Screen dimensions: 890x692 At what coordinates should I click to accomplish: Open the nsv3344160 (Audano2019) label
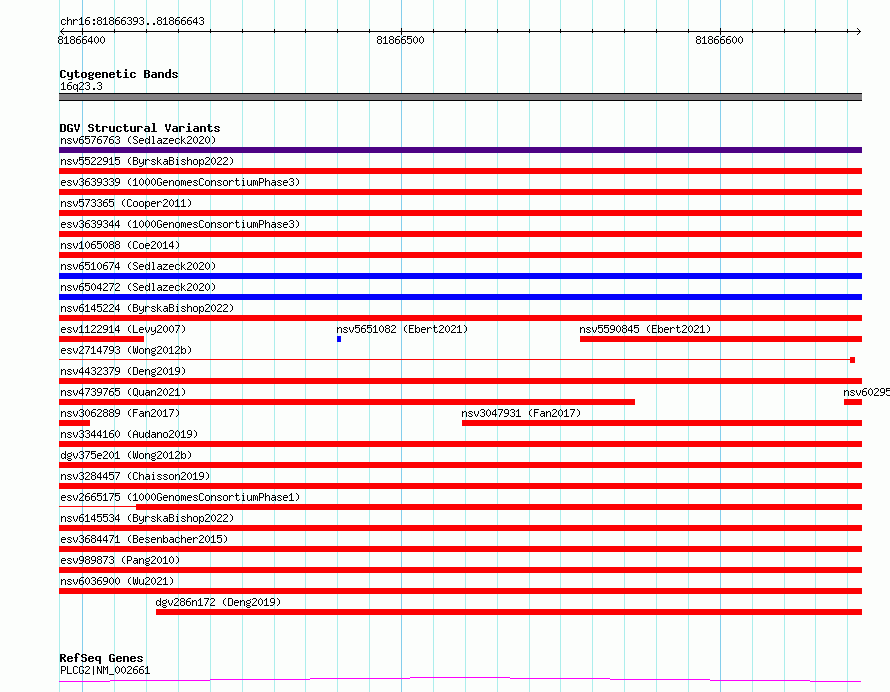129,434
